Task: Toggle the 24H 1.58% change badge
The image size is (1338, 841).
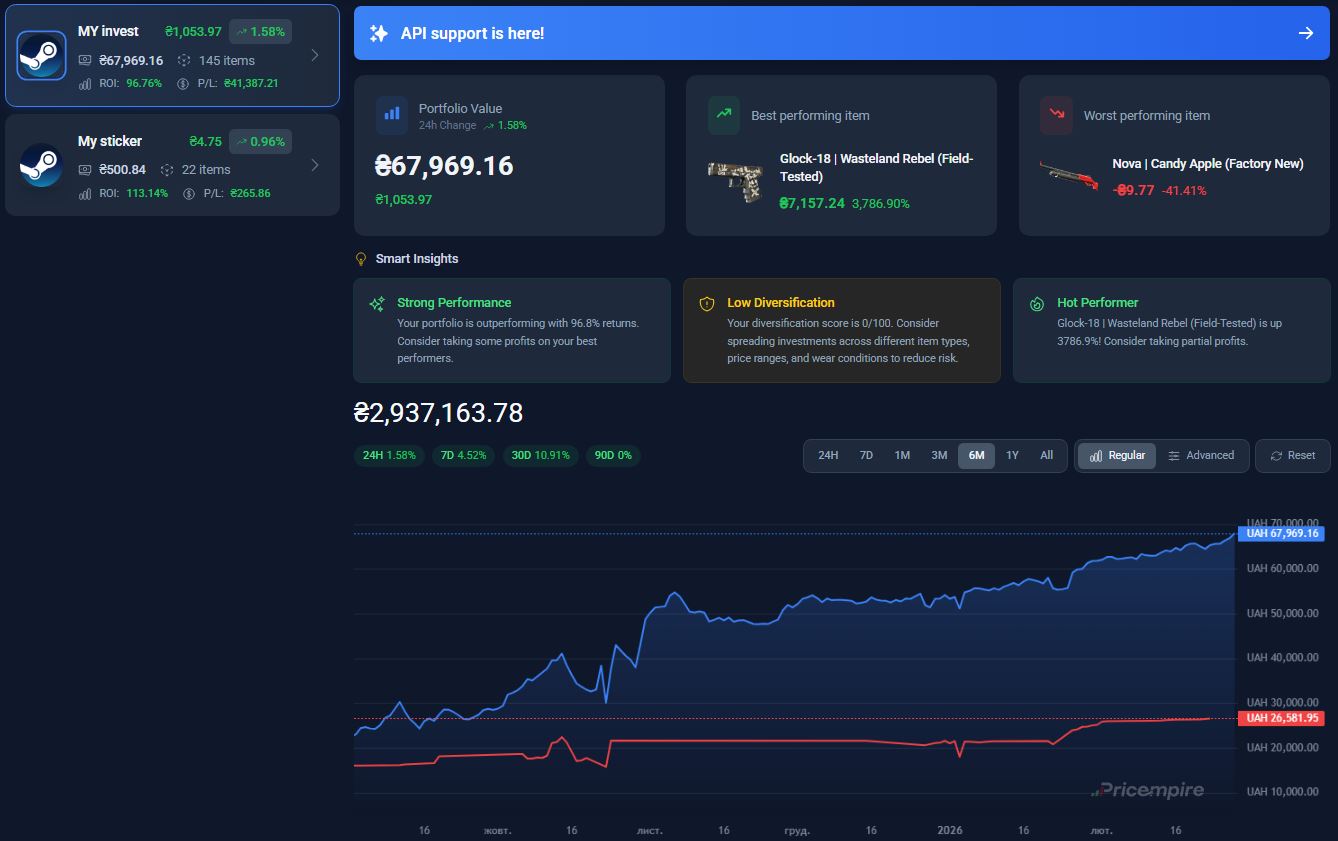Action: pos(389,455)
